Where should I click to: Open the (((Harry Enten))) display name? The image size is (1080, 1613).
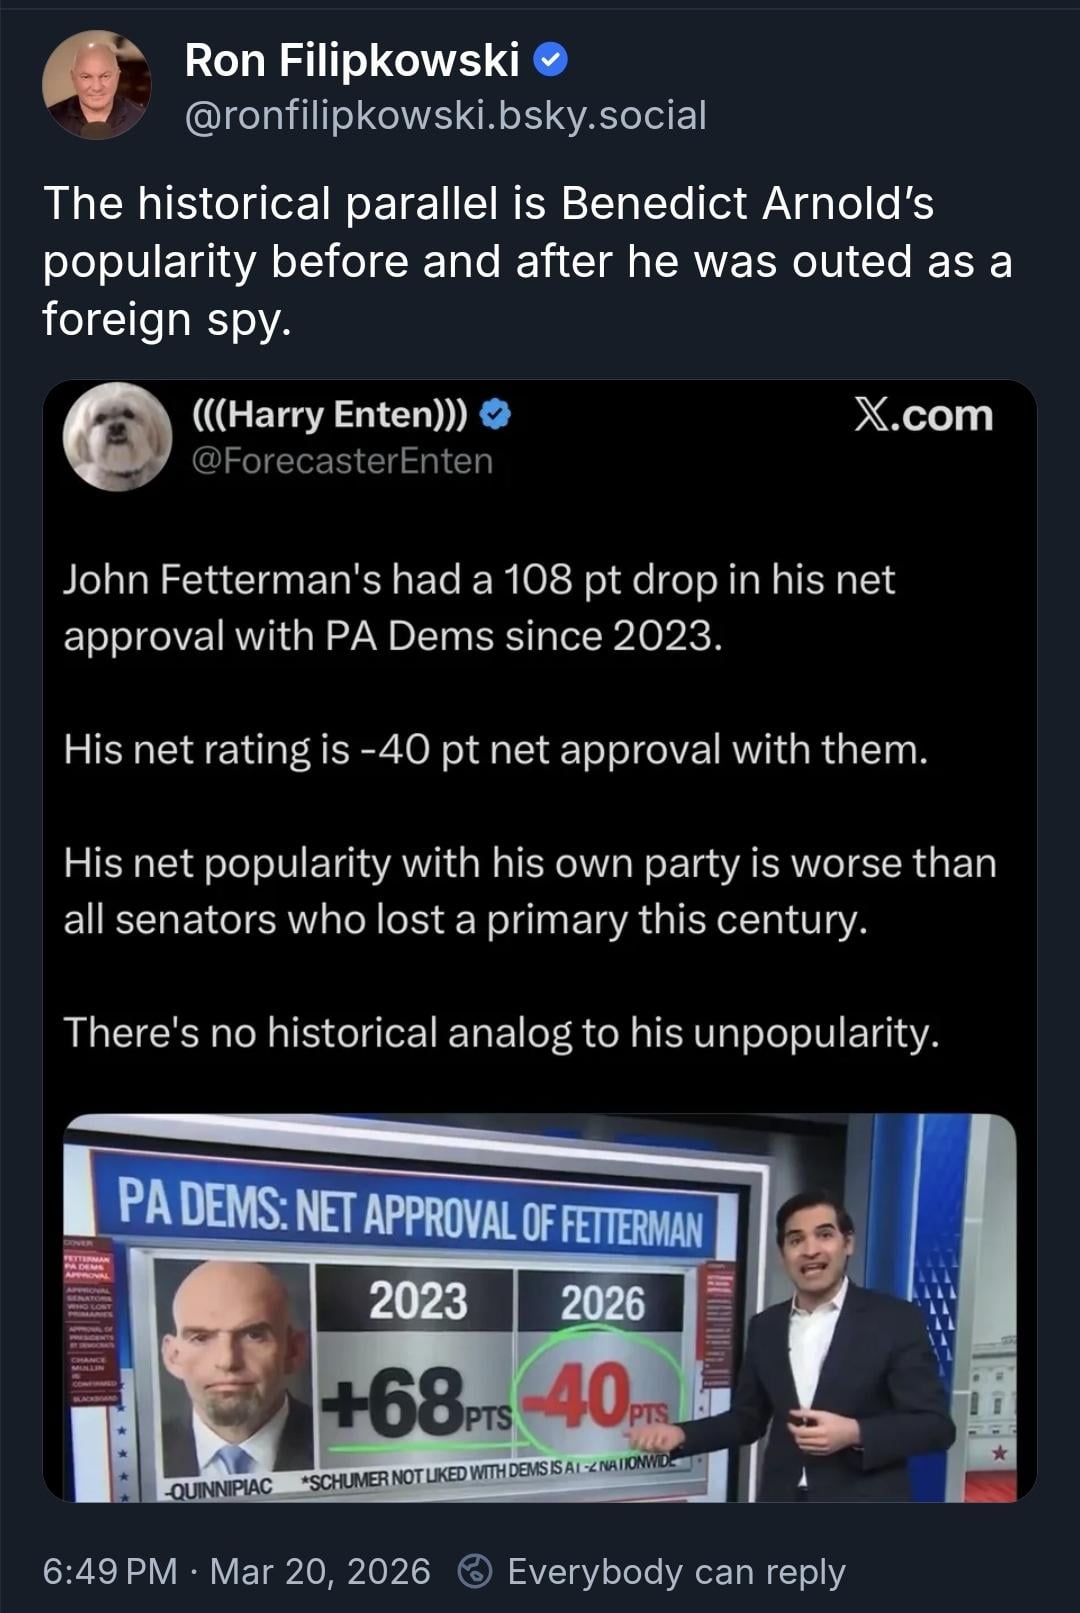coord(328,415)
